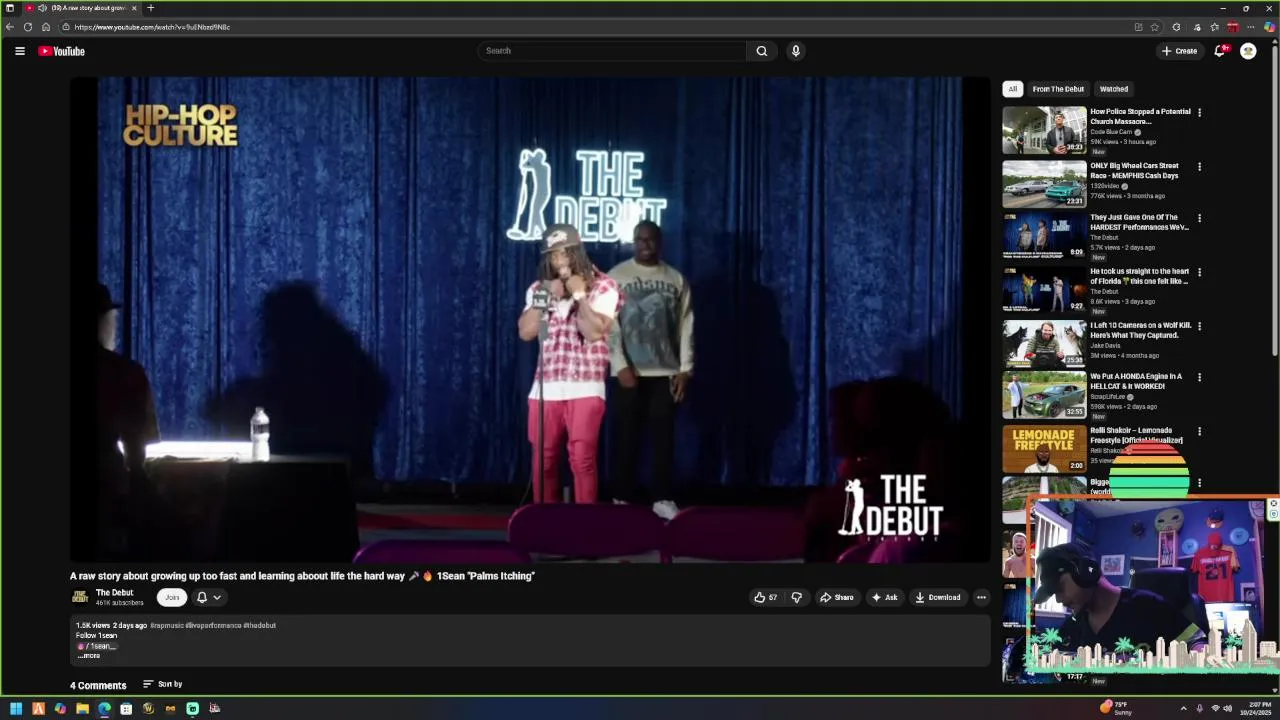Open the 10 Cameras Wolf Kill thumbnail
Image resolution: width=1280 pixels, height=720 pixels.
[1044, 343]
